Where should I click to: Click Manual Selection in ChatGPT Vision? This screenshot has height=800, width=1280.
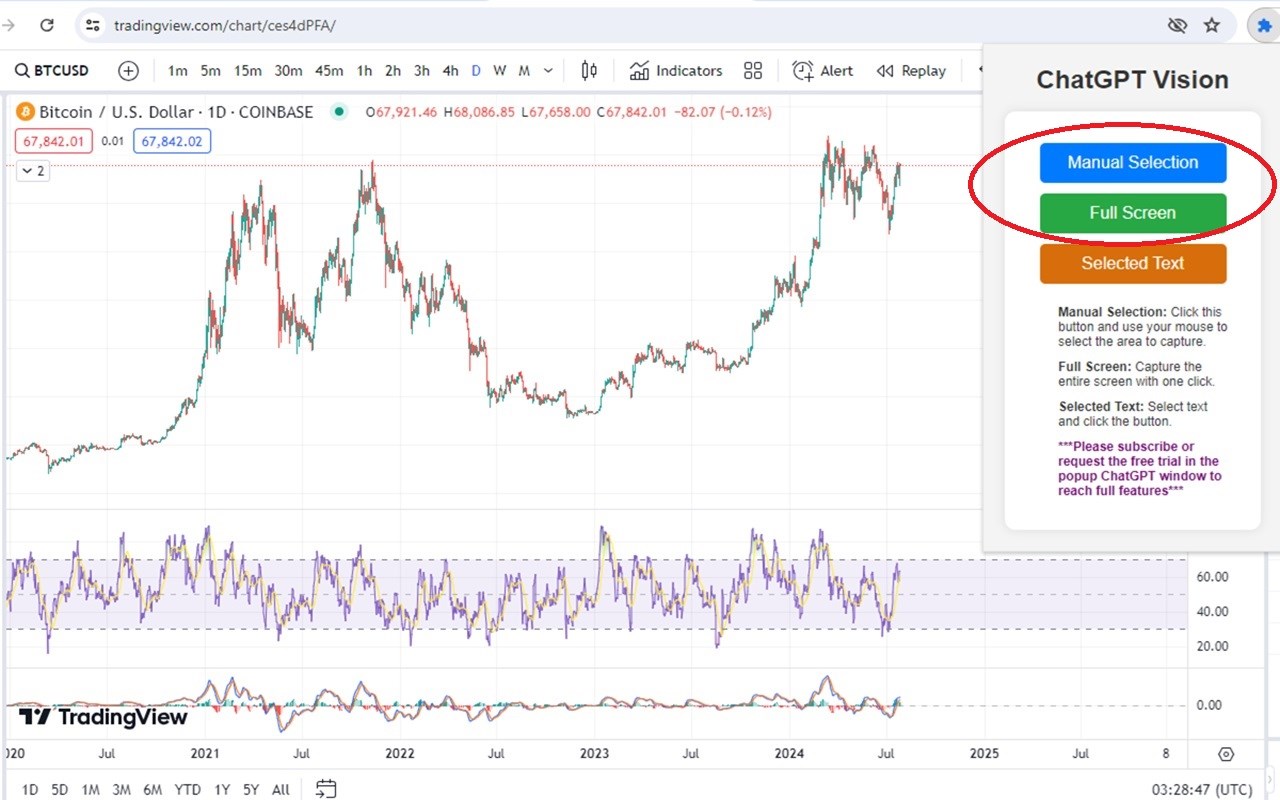coord(1133,162)
